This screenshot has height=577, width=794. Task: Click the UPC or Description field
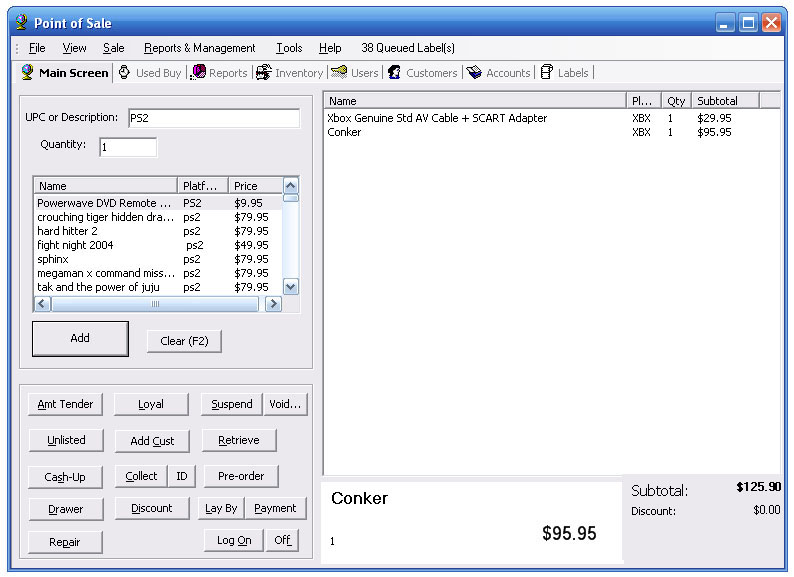[213, 118]
